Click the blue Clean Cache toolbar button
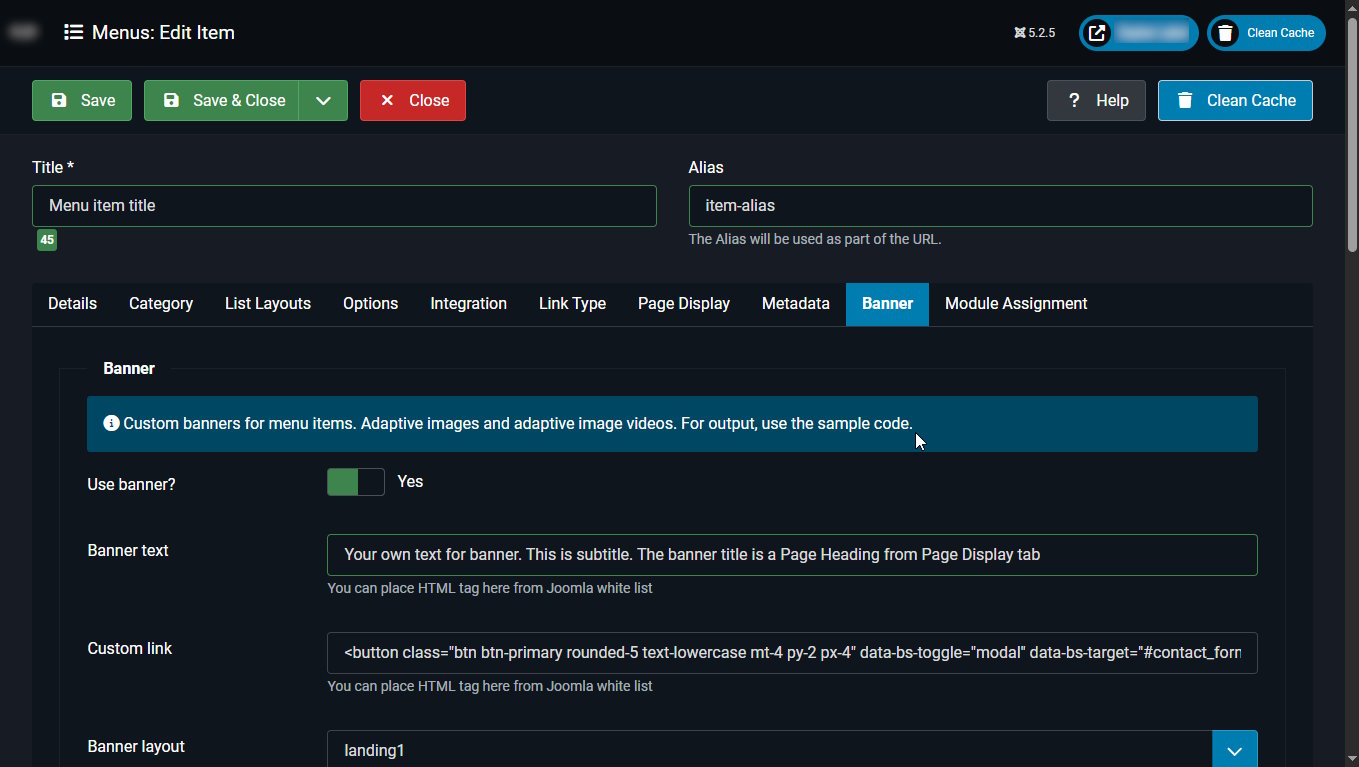The width and height of the screenshot is (1359, 767). coord(1235,100)
